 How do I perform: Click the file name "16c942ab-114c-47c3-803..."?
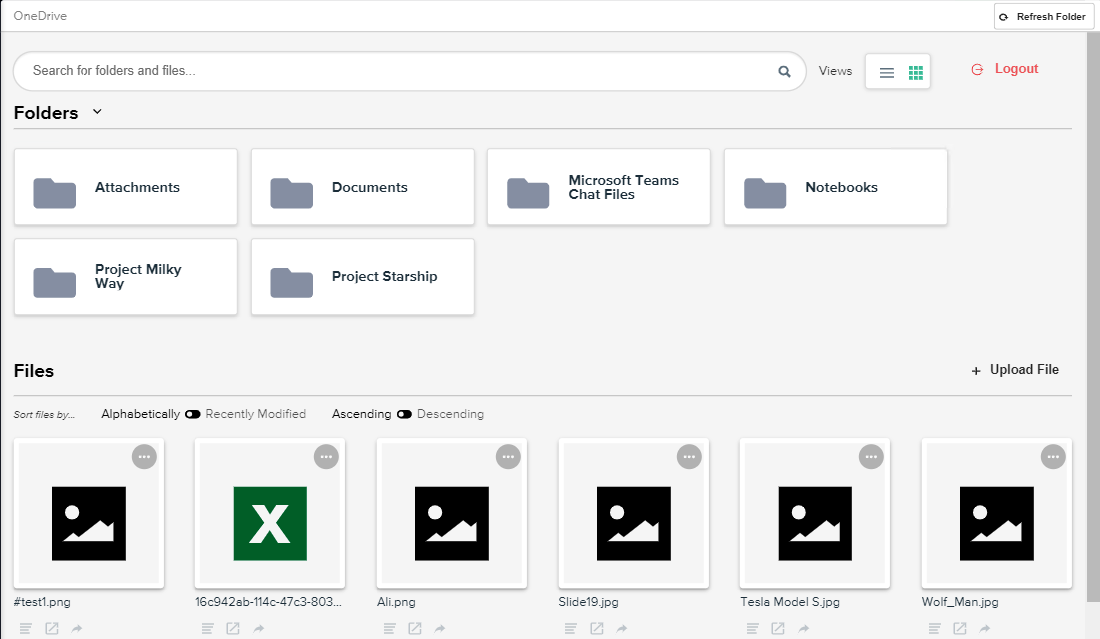click(x=269, y=602)
